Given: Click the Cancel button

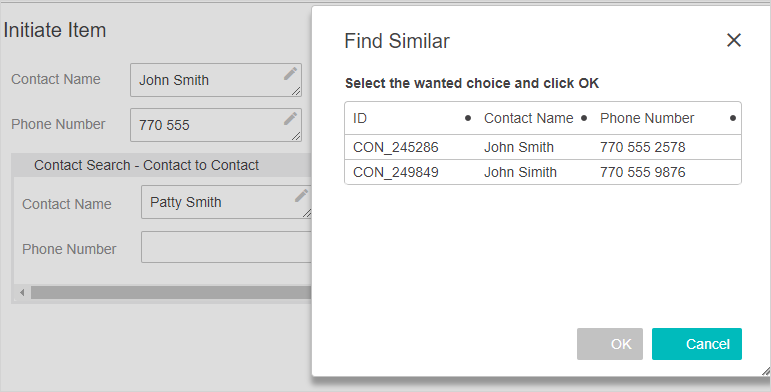Looking at the screenshot, I should [697, 344].
